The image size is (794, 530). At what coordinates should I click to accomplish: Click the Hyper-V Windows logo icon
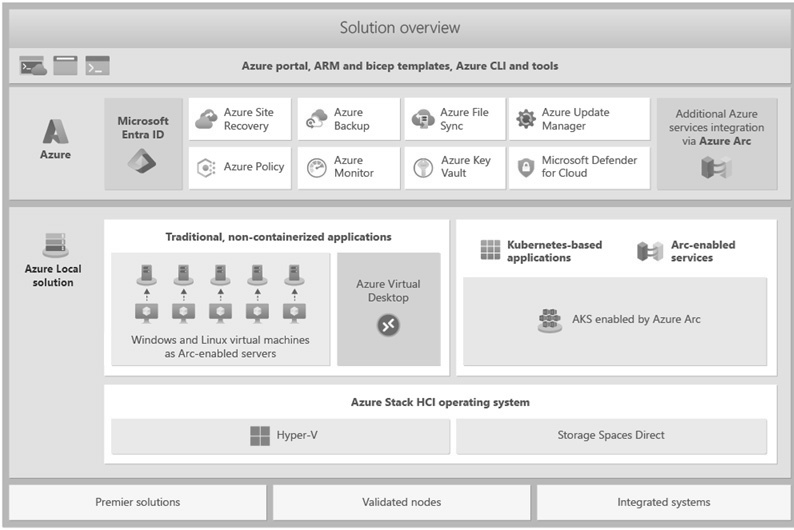[x=260, y=435]
